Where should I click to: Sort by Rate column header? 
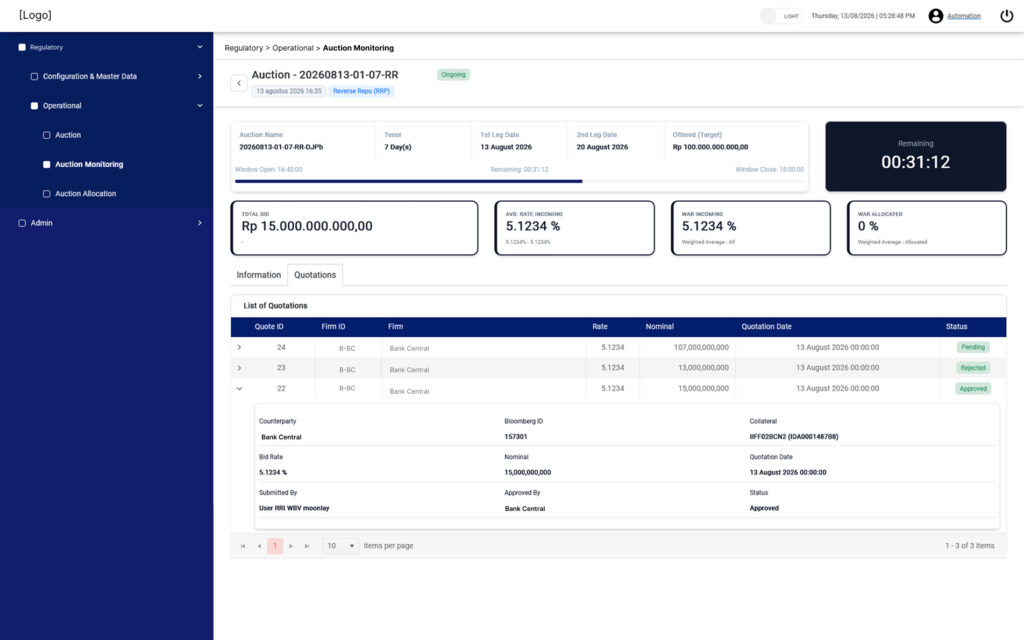click(600, 327)
